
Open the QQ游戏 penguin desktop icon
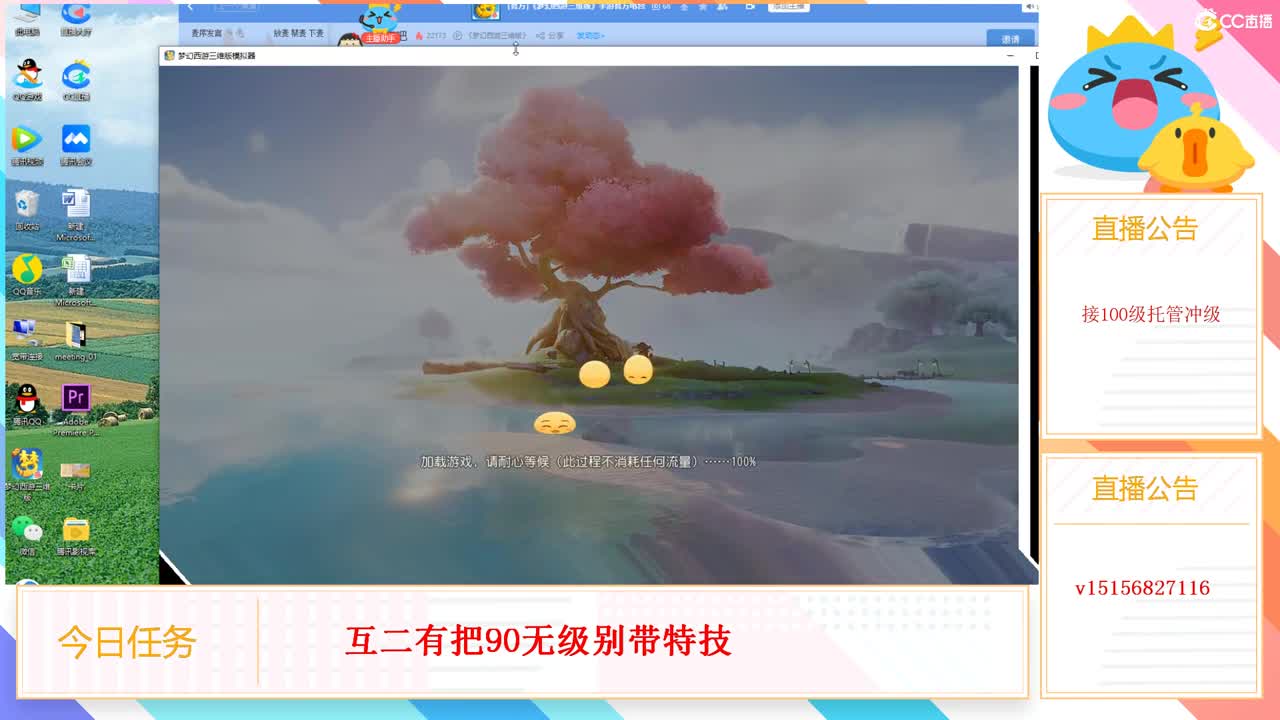click(x=27, y=77)
